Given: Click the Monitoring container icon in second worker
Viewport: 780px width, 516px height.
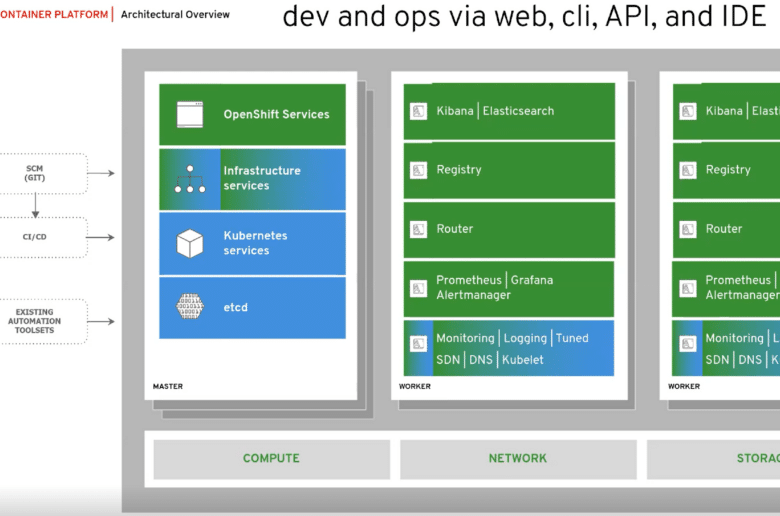Looking at the screenshot, I should (688, 343).
